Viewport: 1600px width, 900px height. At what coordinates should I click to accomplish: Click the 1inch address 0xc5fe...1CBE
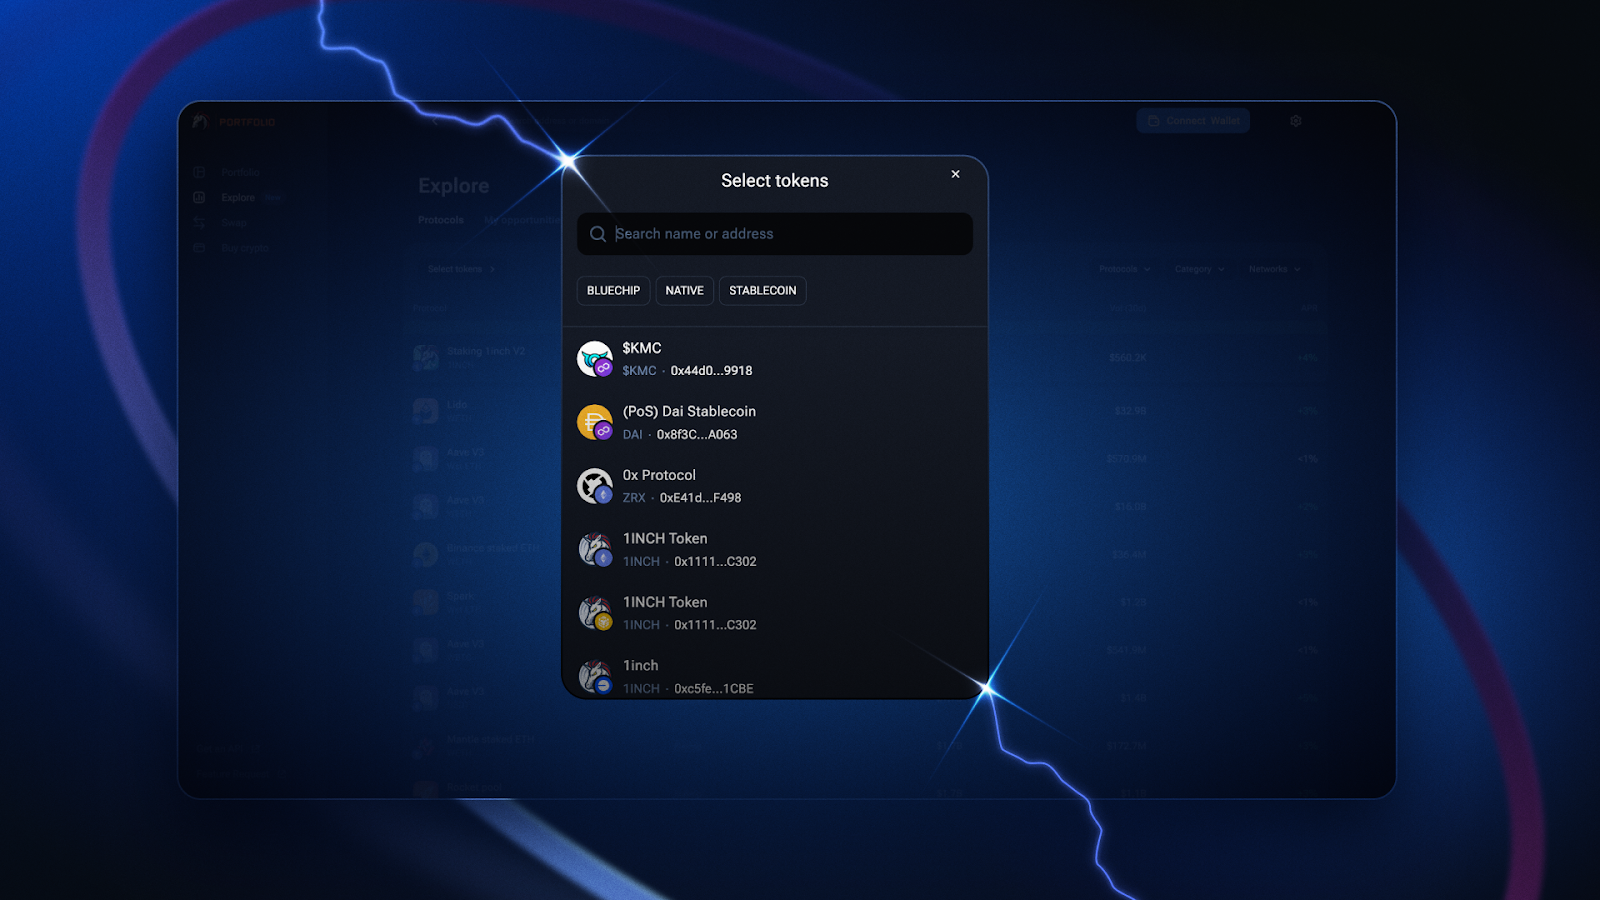pos(714,689)
